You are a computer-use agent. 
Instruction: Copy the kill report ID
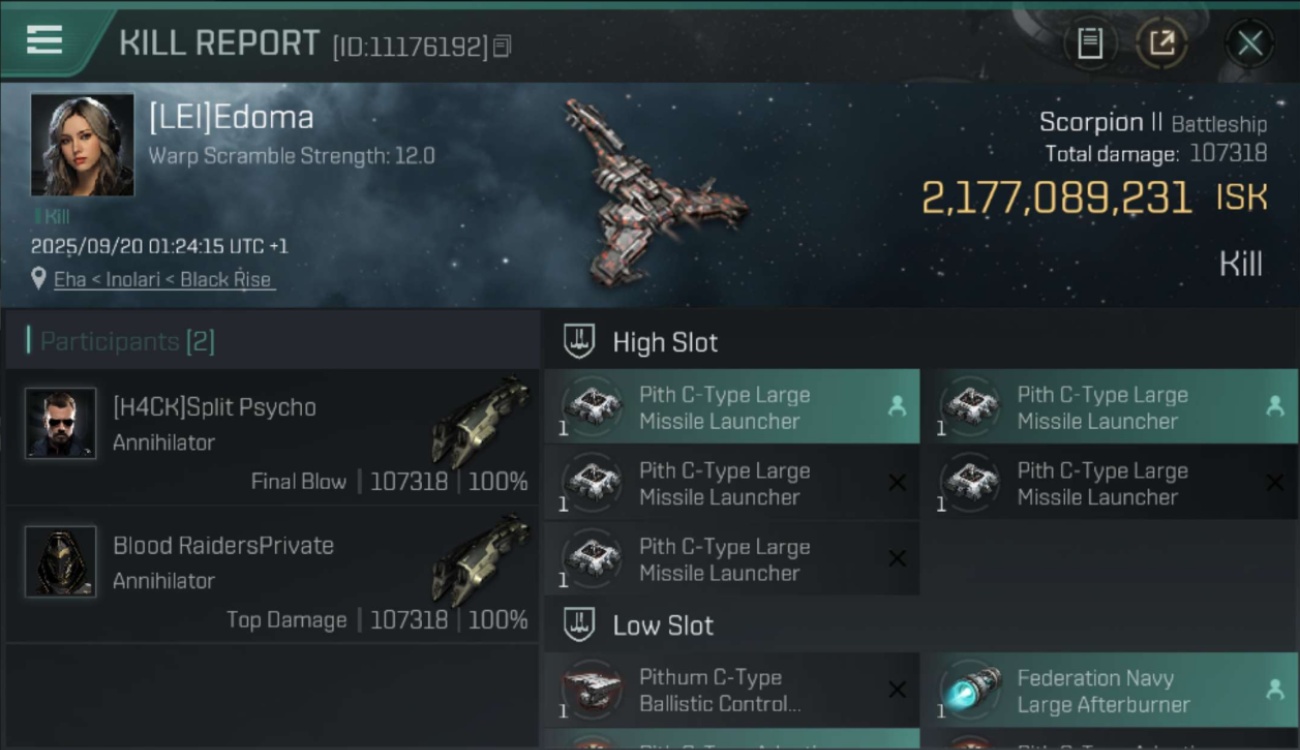tap(502, 46)
